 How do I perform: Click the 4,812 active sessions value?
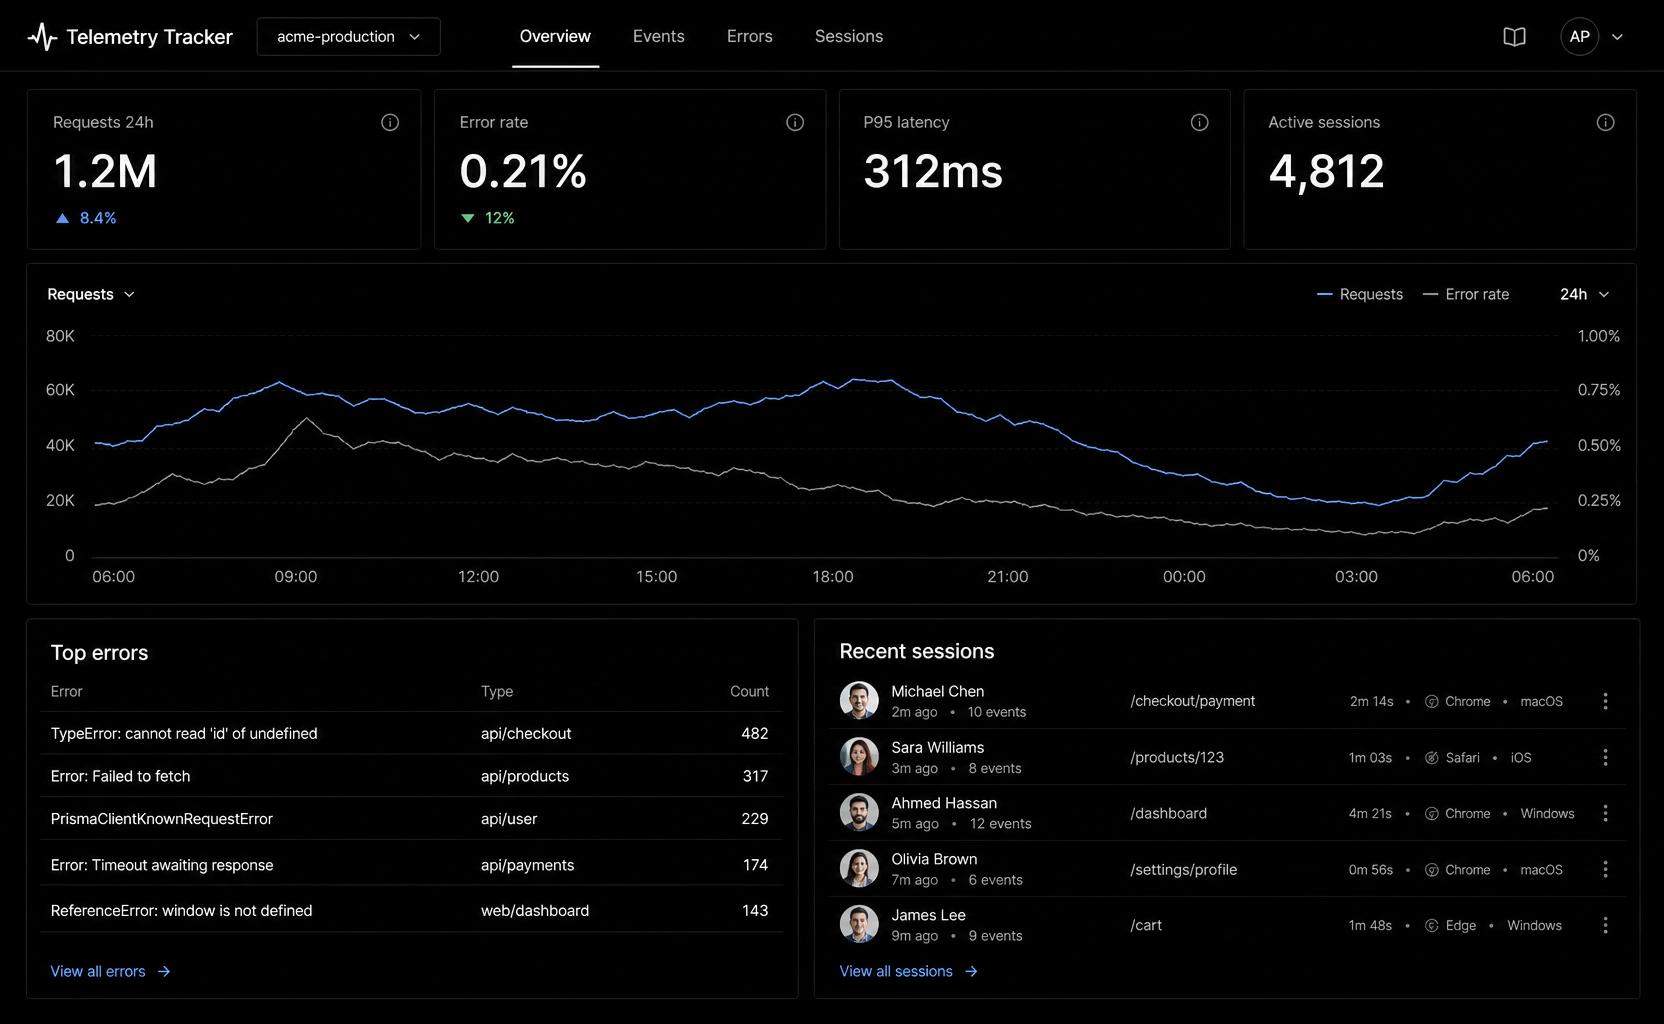click(x=1326, y=171)
